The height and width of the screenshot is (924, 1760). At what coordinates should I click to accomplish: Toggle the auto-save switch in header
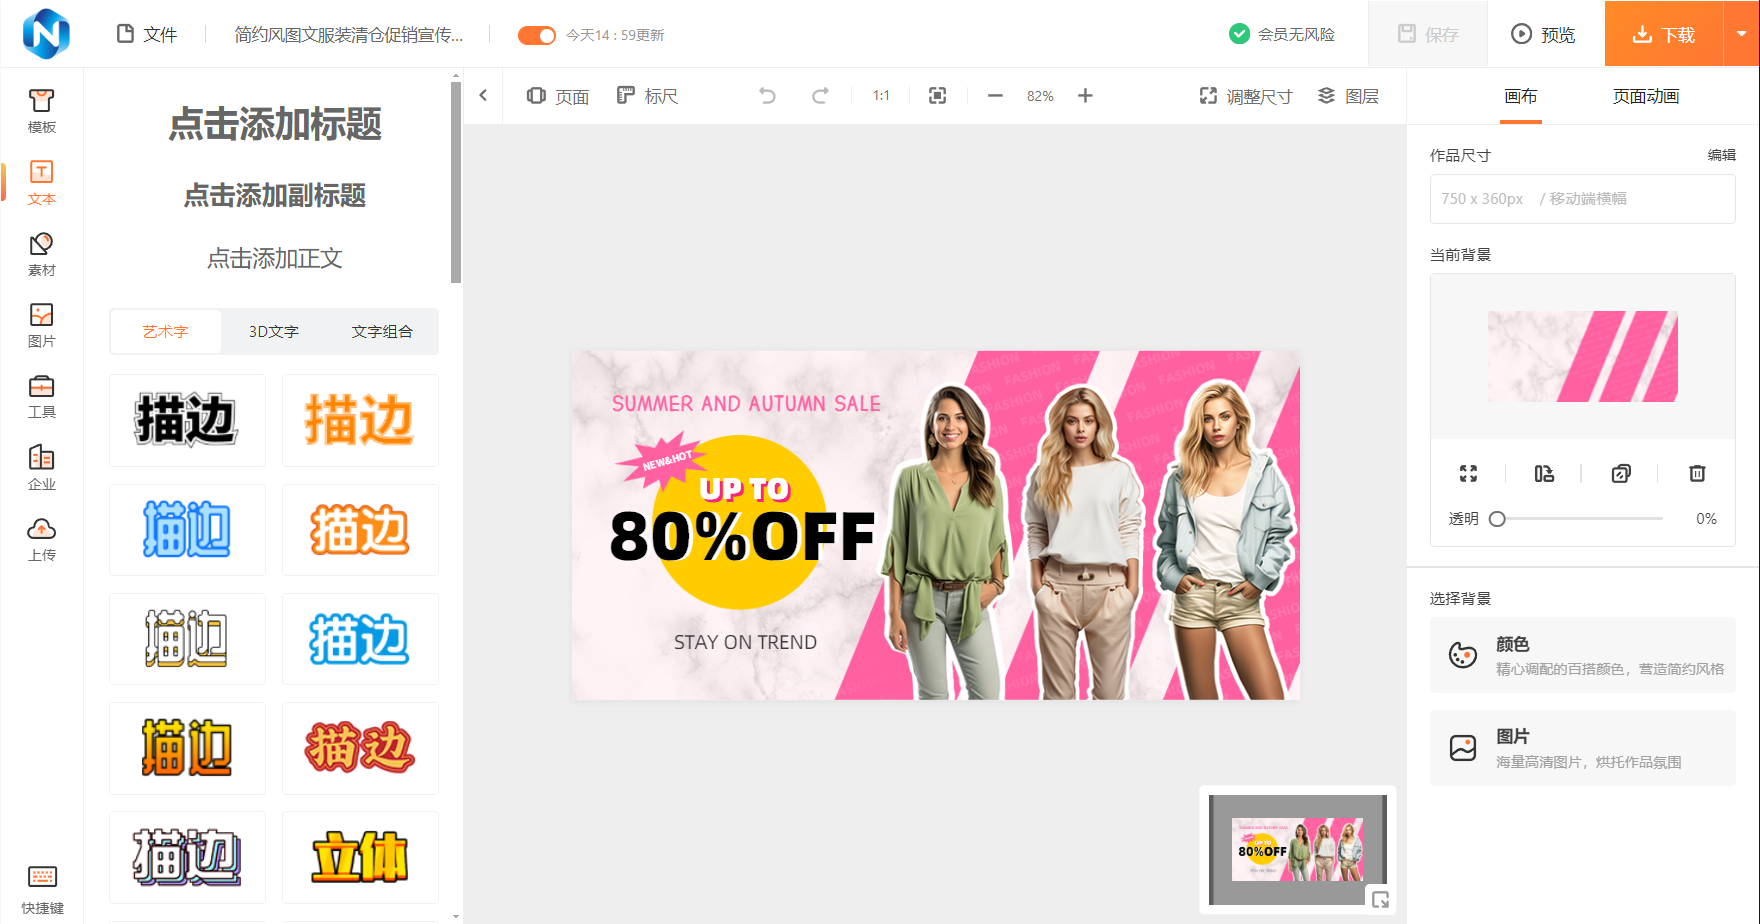(x=536, y=35)
